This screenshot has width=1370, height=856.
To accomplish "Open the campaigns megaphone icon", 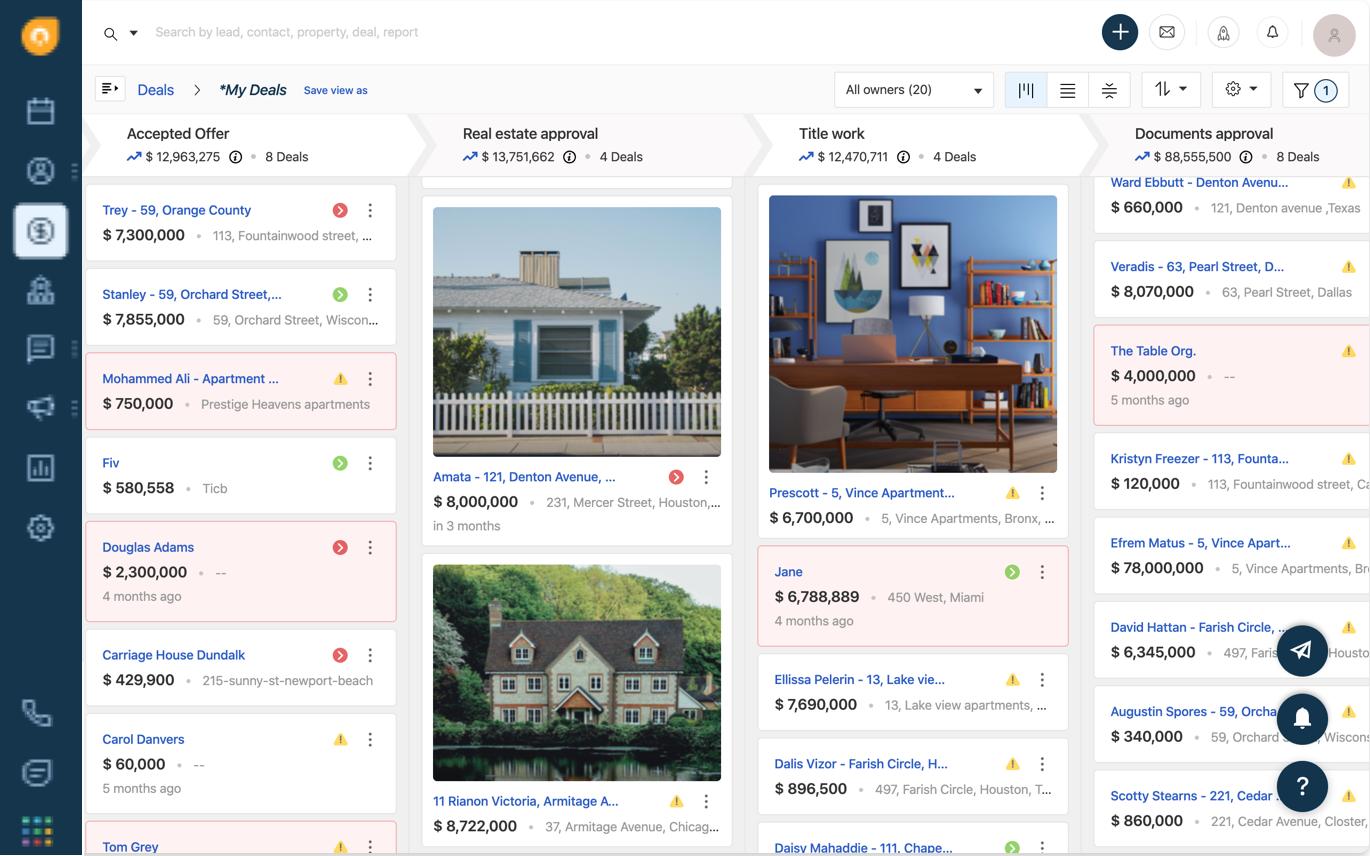I will (x=40, y=408).
